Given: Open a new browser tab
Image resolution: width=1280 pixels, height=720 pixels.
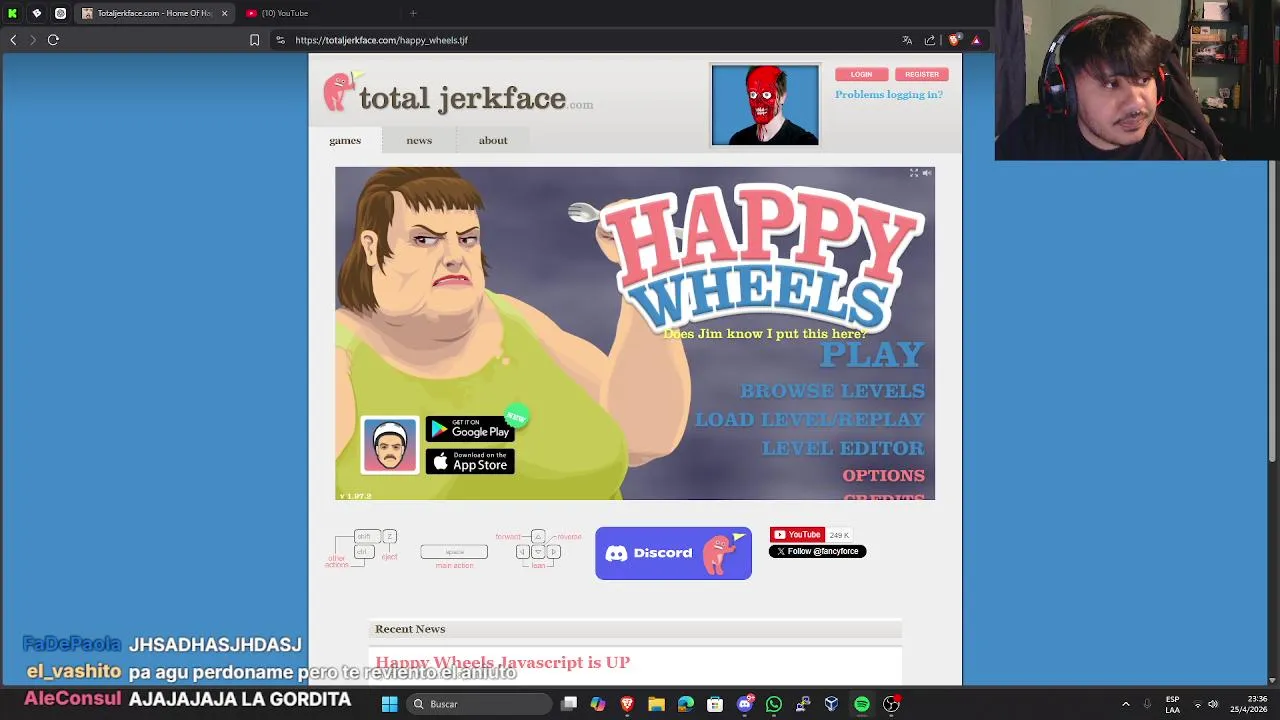Looking at the screenshot, I should pos(413,13).
